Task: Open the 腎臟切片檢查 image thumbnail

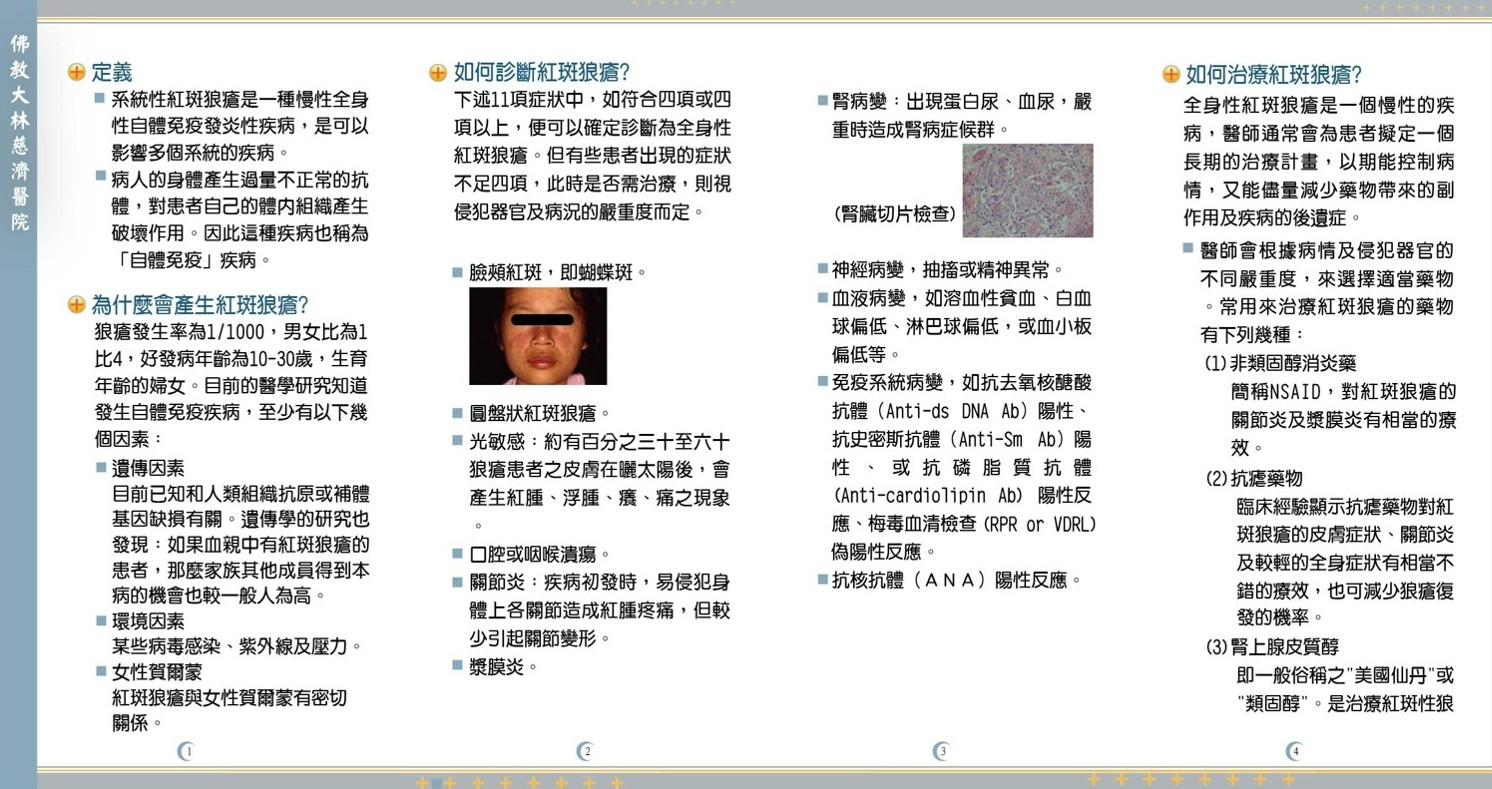Action: [x=1027, y=190]
